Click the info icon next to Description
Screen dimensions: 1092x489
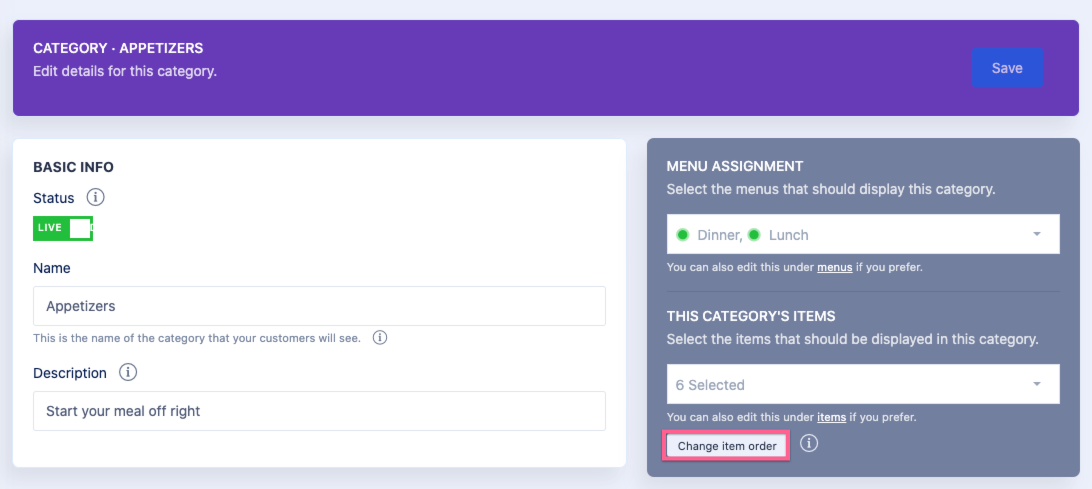[x=128, y=372]
